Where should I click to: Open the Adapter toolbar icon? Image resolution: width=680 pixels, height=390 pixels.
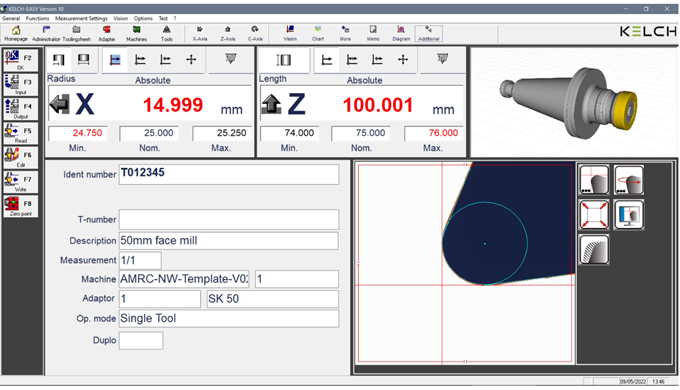click(x=107, y=34)
